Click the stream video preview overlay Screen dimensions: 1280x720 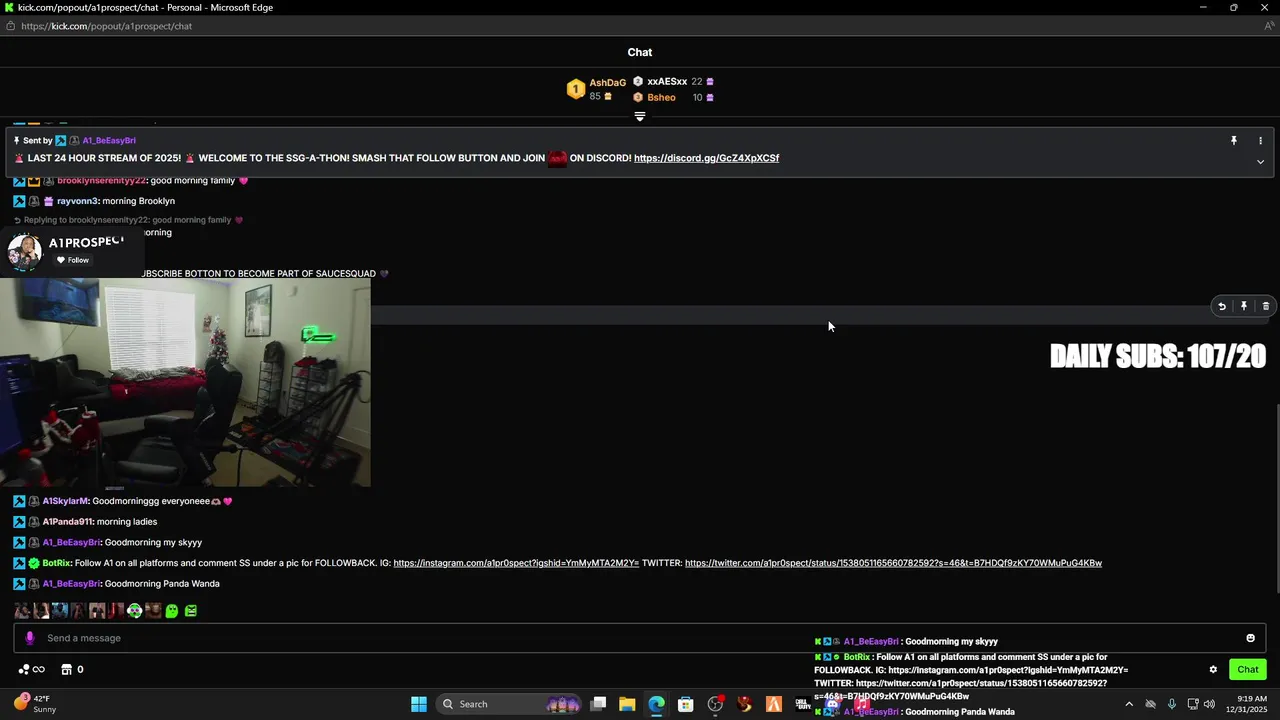tap(185, 383)
